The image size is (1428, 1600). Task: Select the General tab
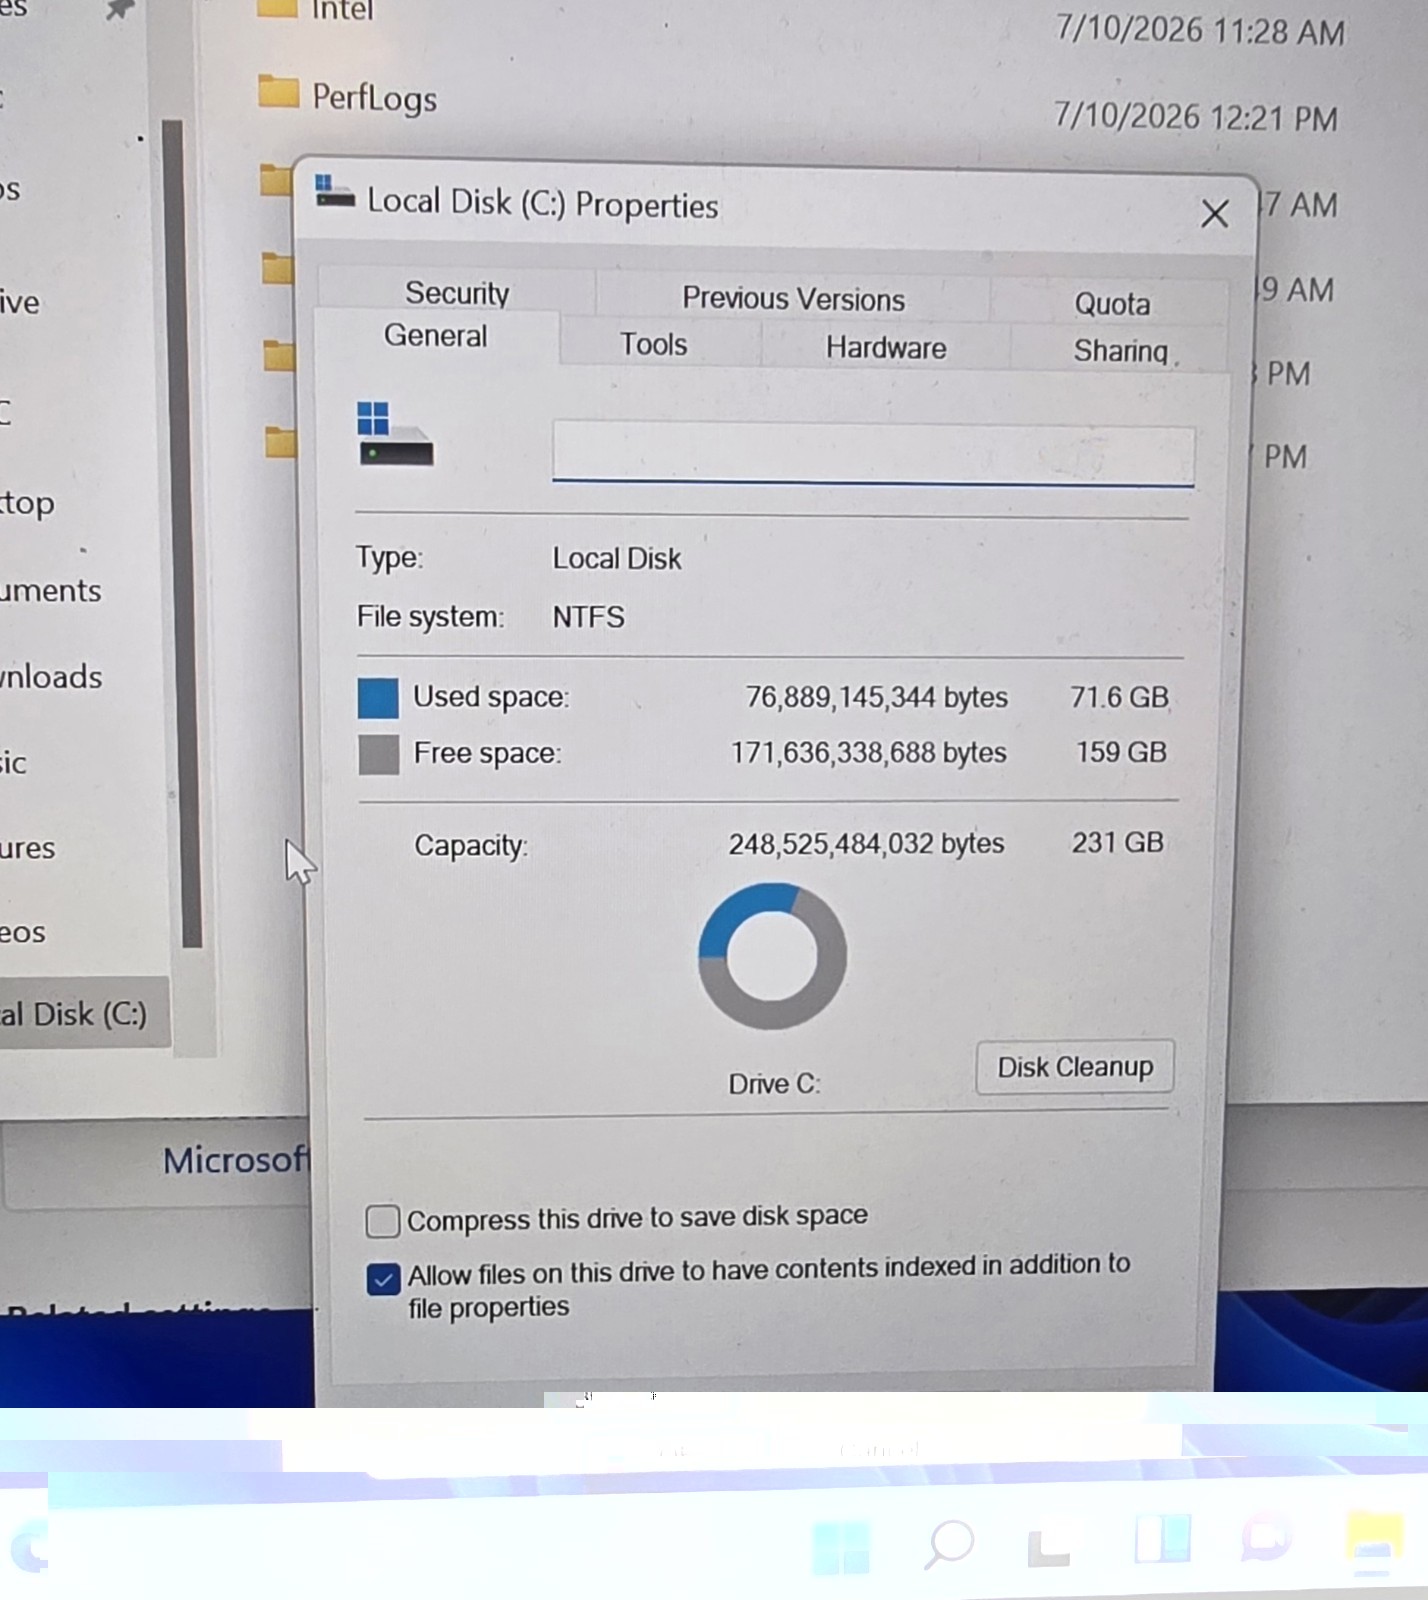(436, 336)
